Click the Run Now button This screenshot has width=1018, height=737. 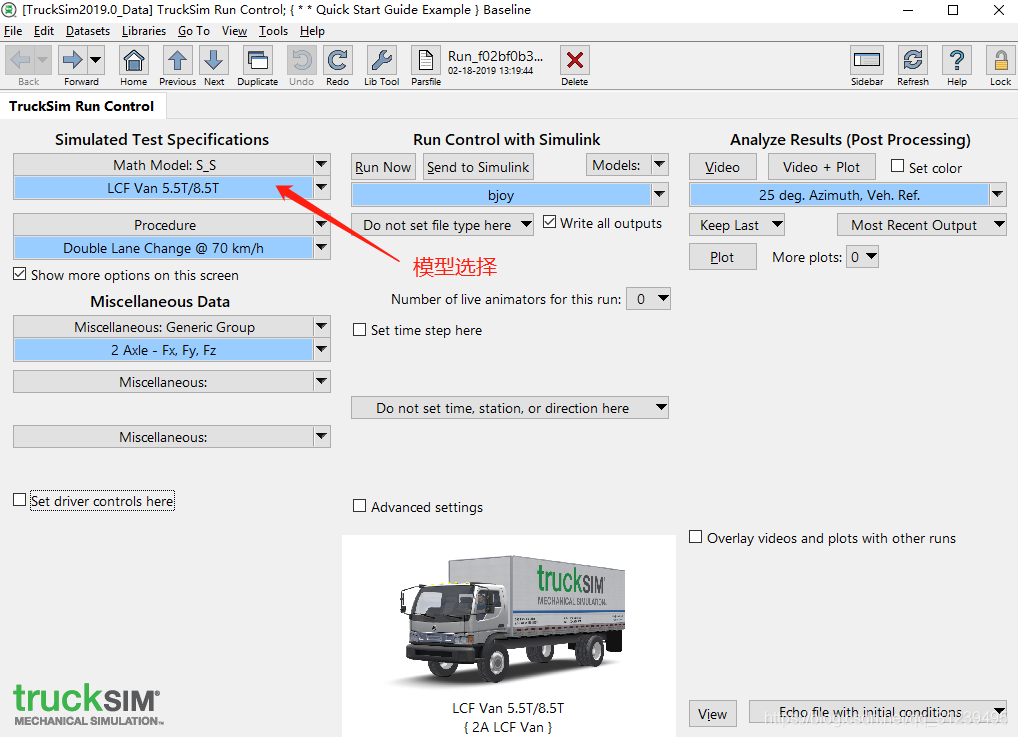[x=383, y=167]
